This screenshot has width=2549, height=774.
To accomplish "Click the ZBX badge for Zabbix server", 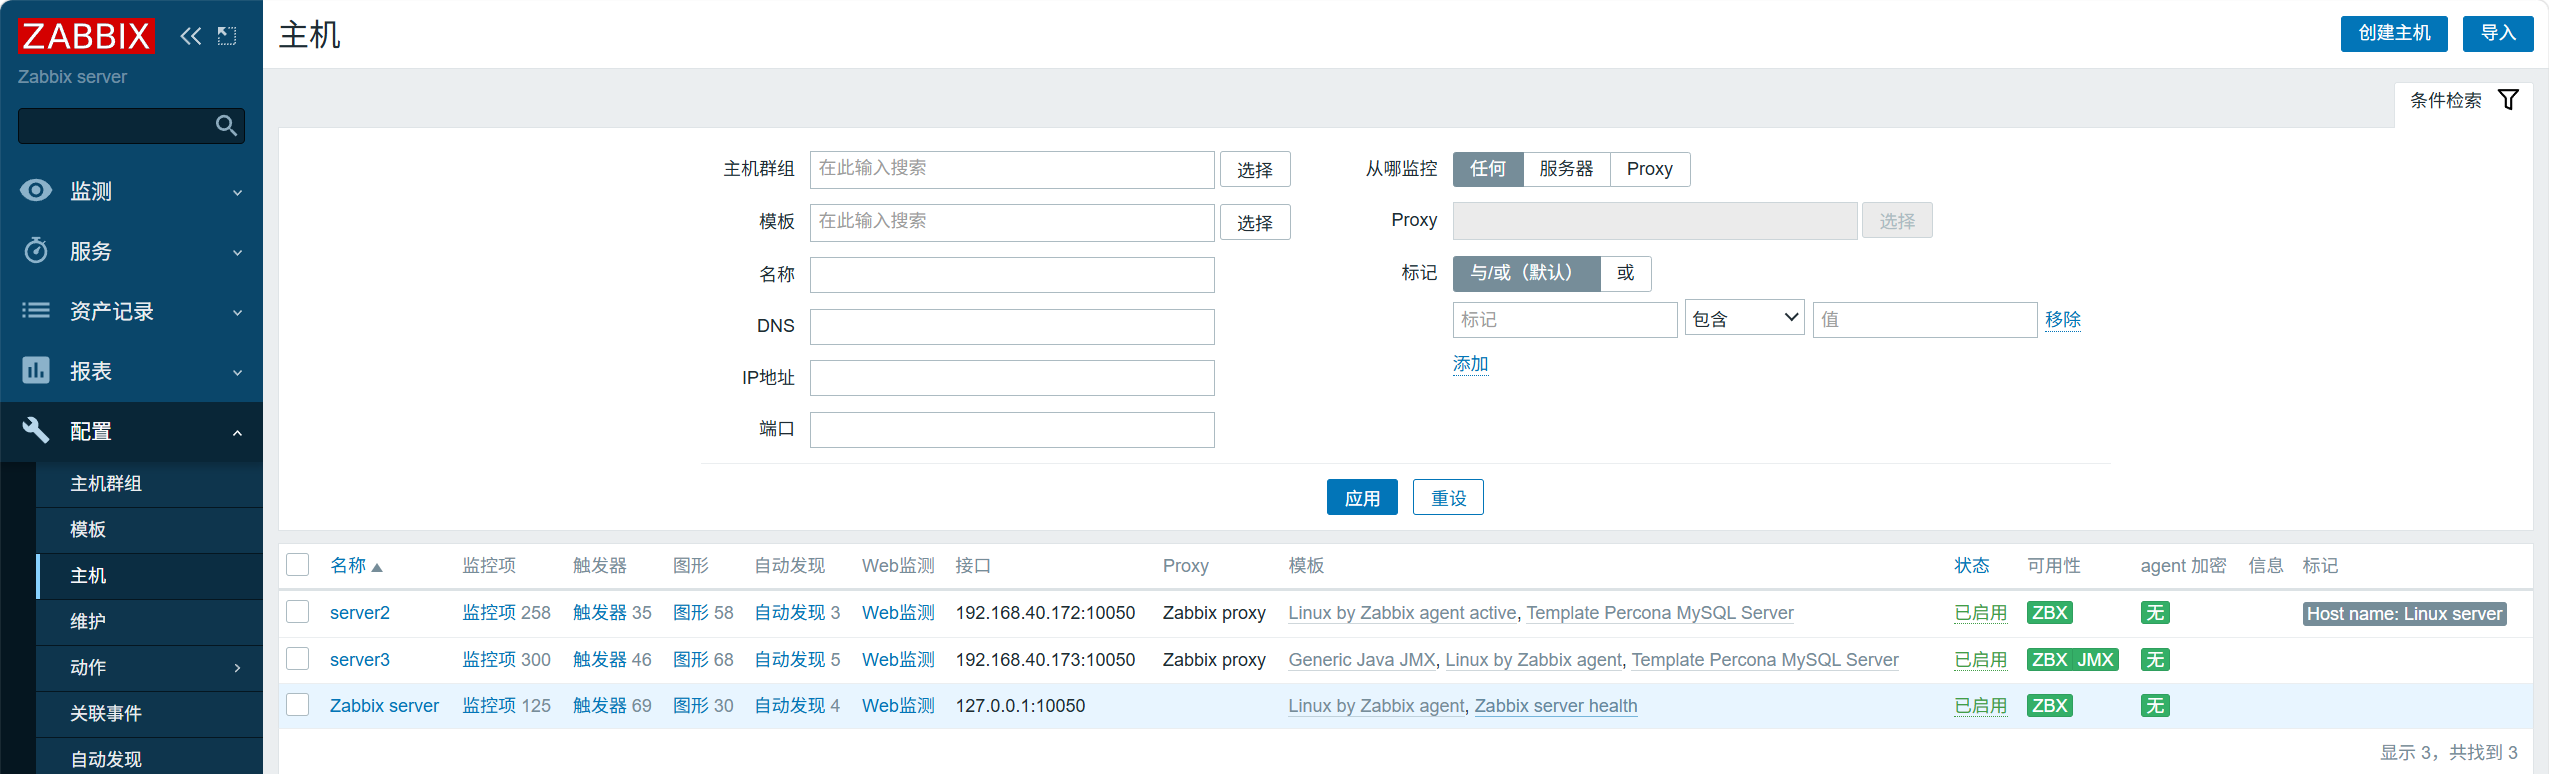I will (2049, 706).
